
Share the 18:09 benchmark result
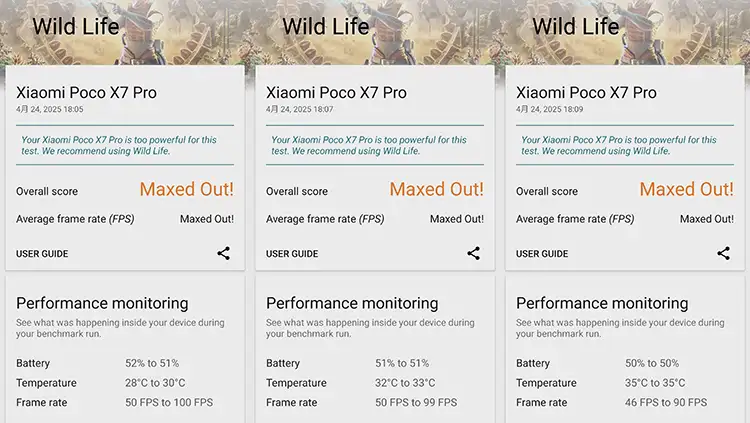(723, 253)
